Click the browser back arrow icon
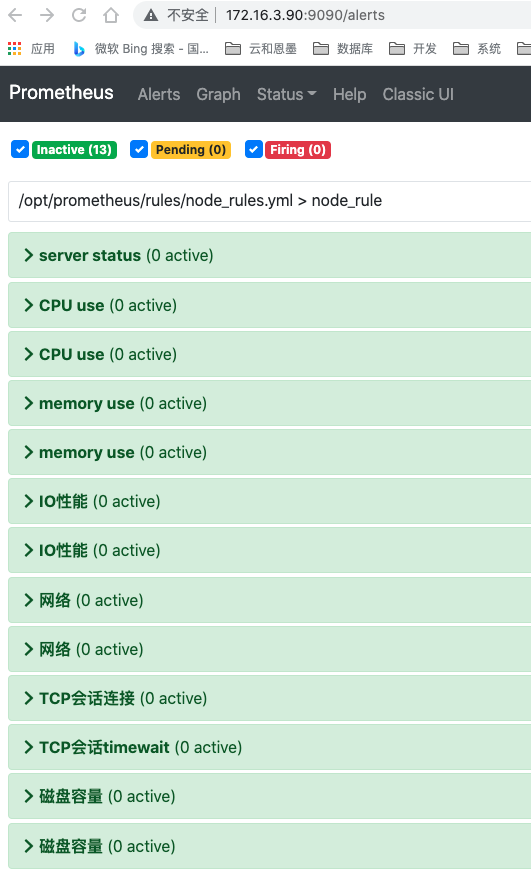The height and width of the screenshot is (873, 531). click(15, 15)
